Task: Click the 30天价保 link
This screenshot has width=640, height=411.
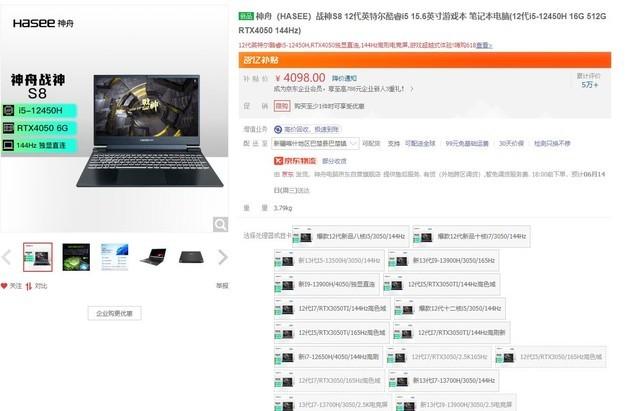Action: click(511, 143)
